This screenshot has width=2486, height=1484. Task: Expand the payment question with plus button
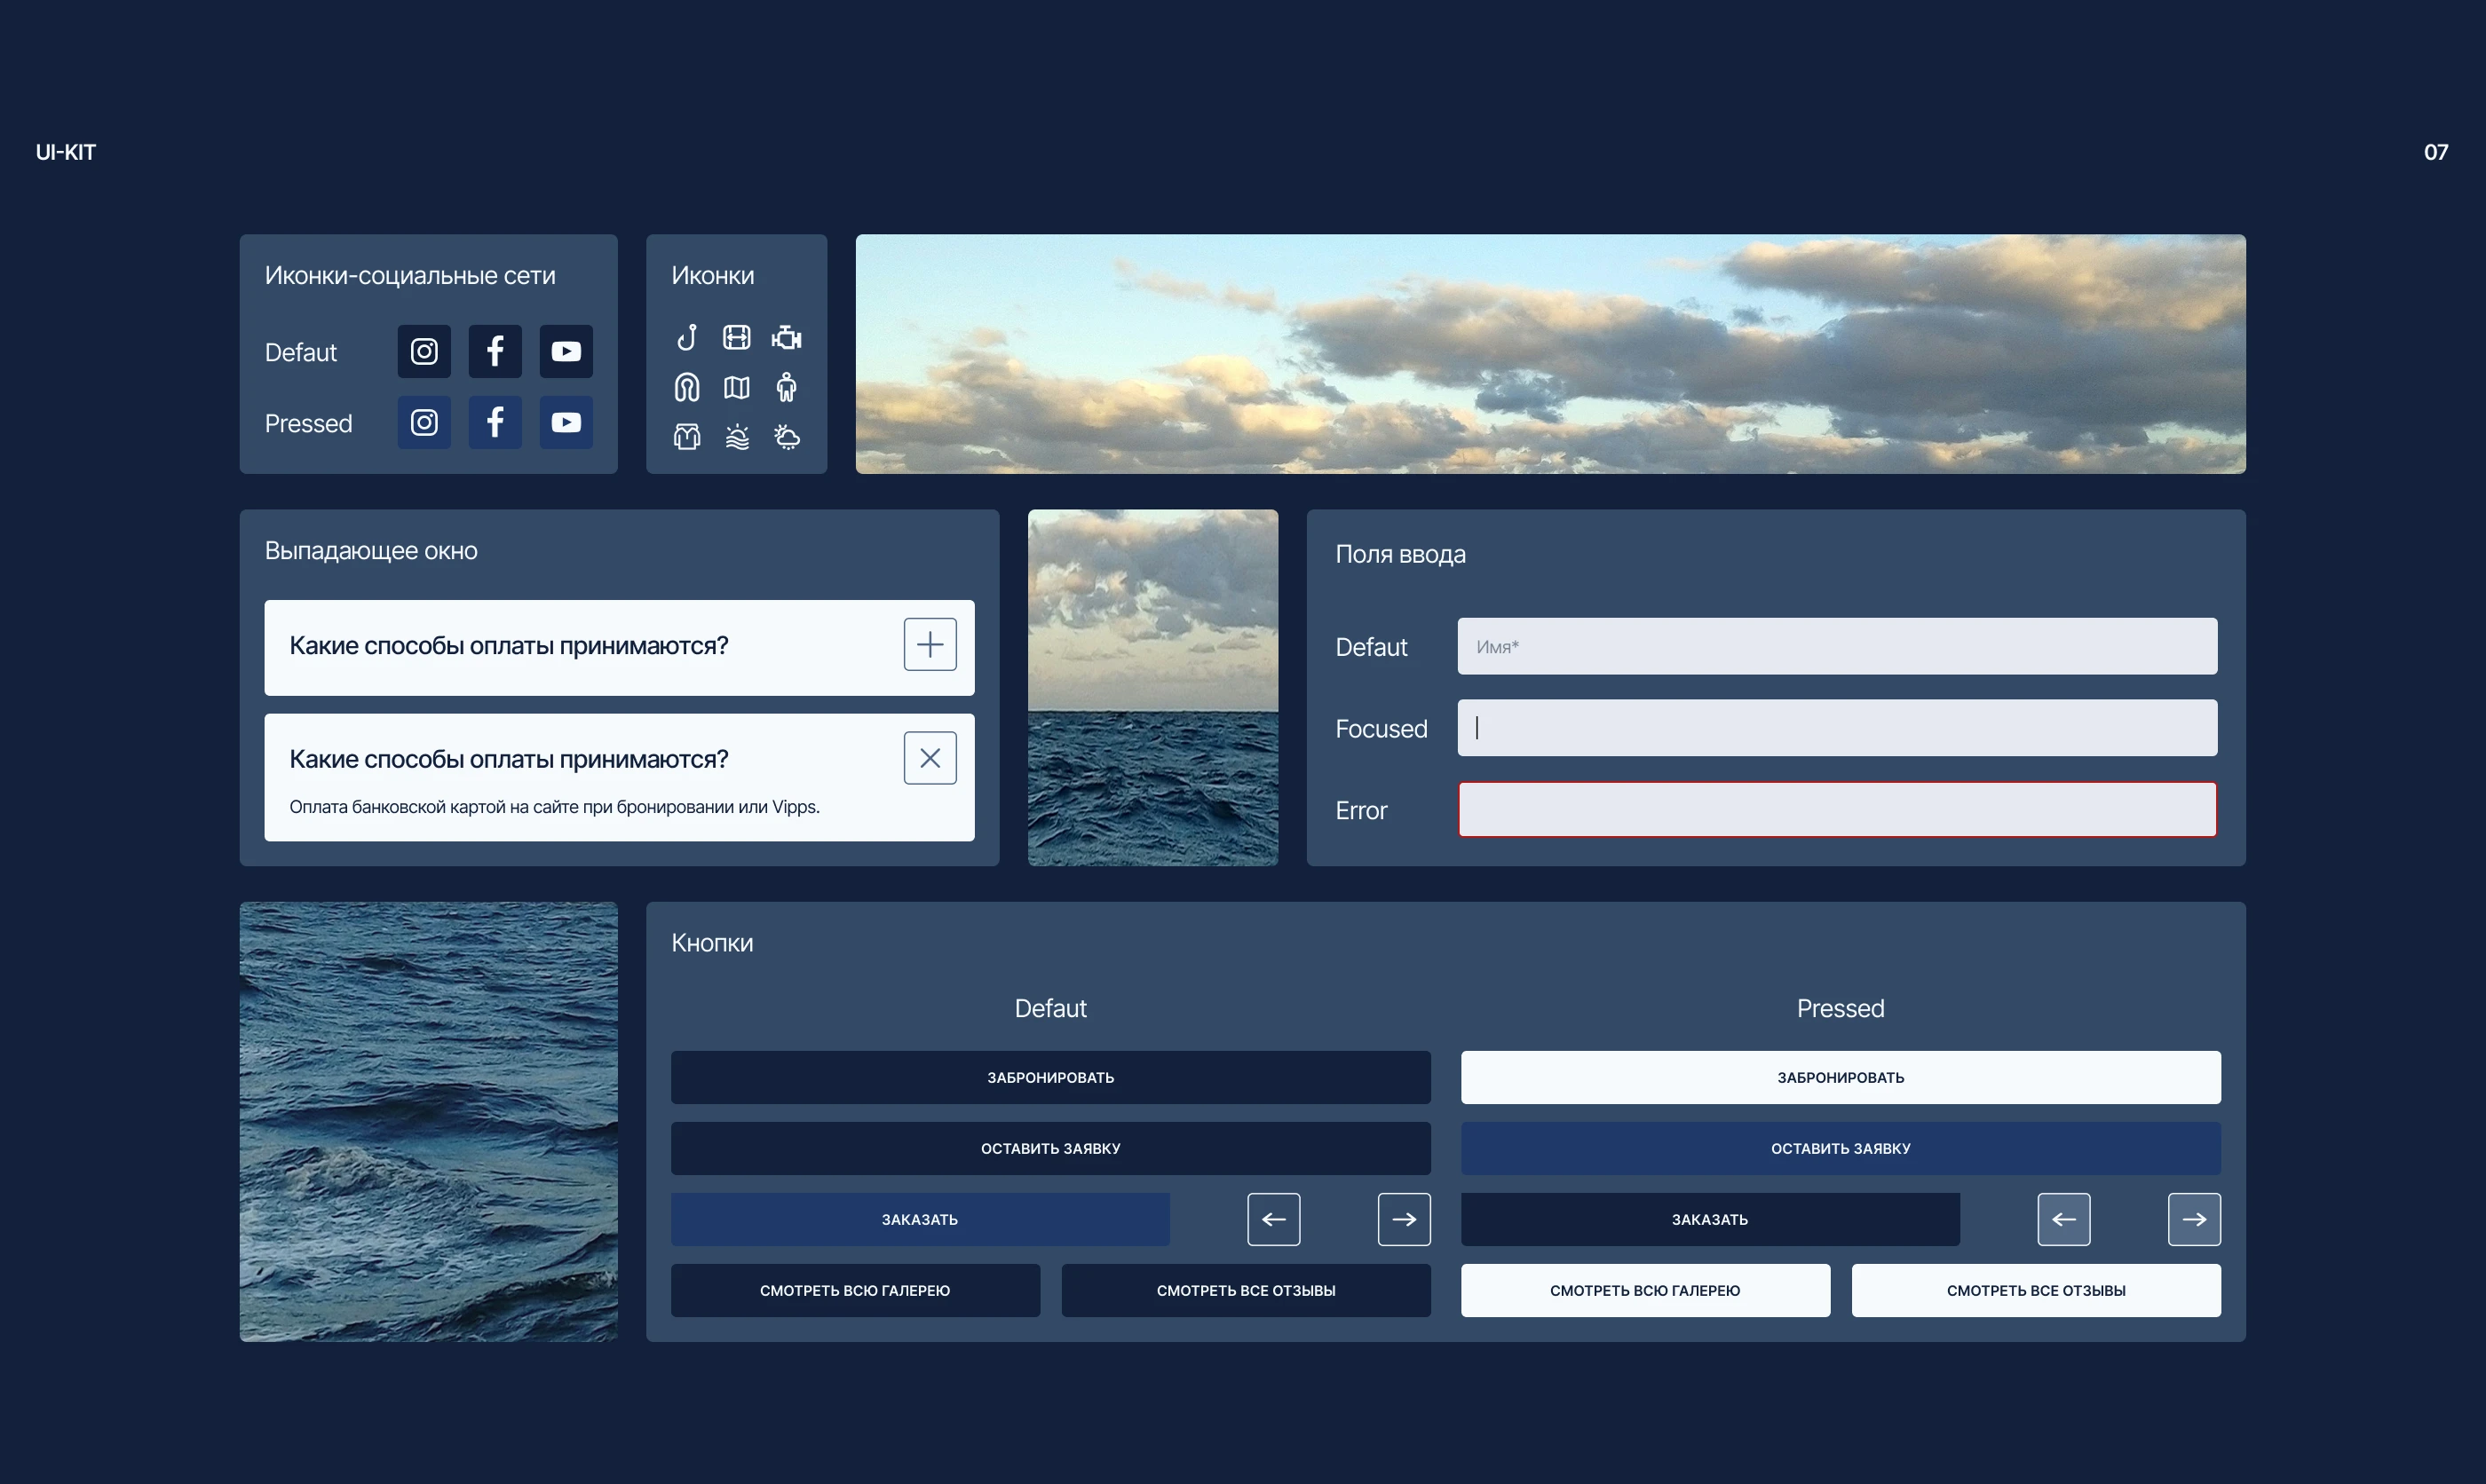point(930,644)
